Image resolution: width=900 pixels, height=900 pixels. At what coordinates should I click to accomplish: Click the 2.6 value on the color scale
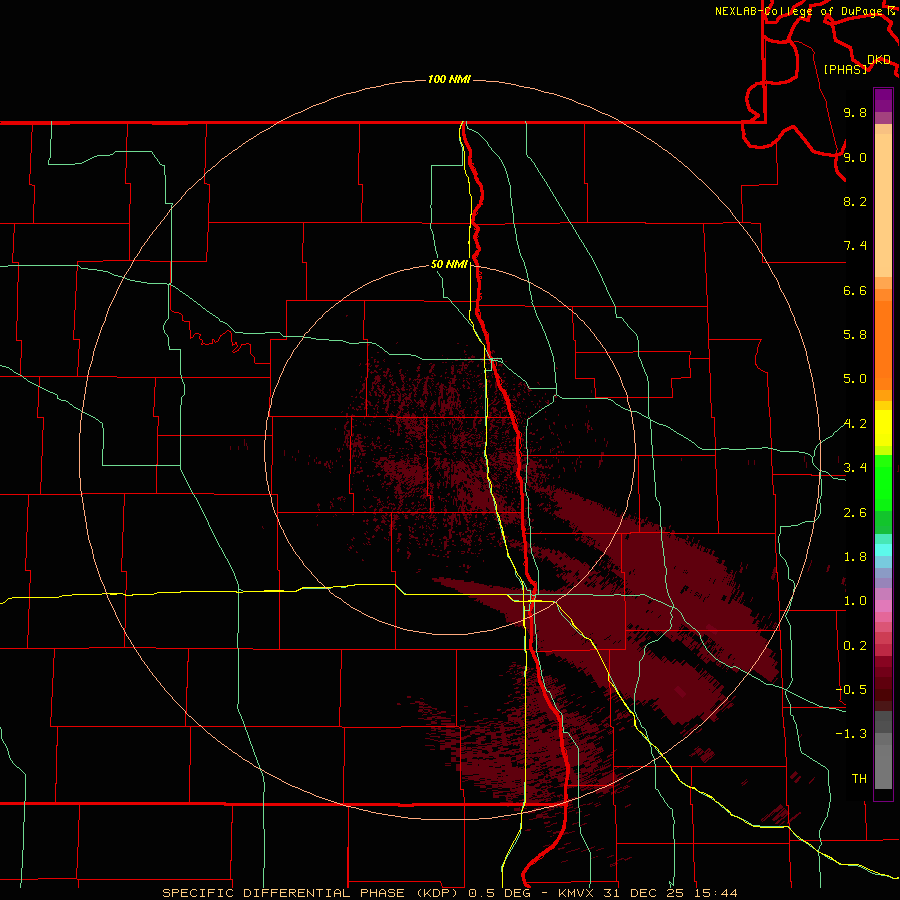tap(855, 513)
